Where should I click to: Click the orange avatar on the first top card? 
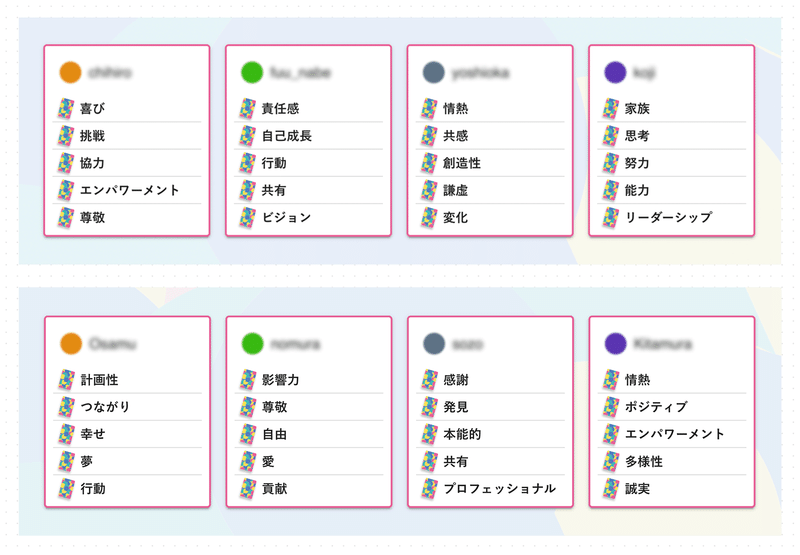click(70, 72)
